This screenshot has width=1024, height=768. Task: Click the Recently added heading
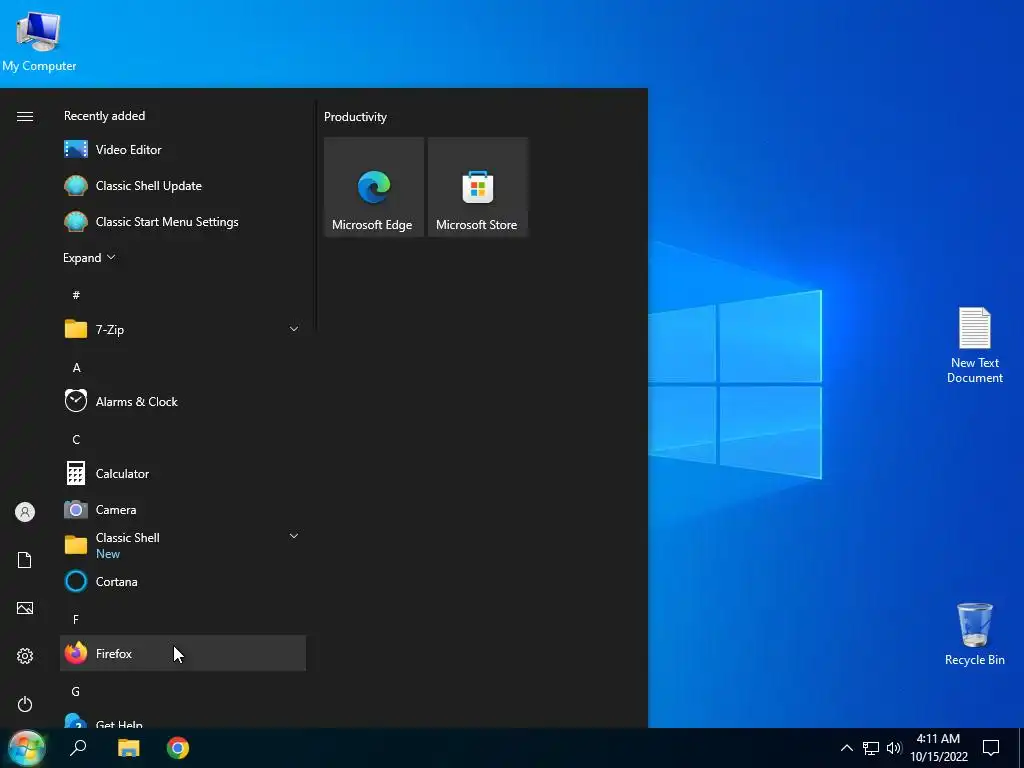pos(104,116)
